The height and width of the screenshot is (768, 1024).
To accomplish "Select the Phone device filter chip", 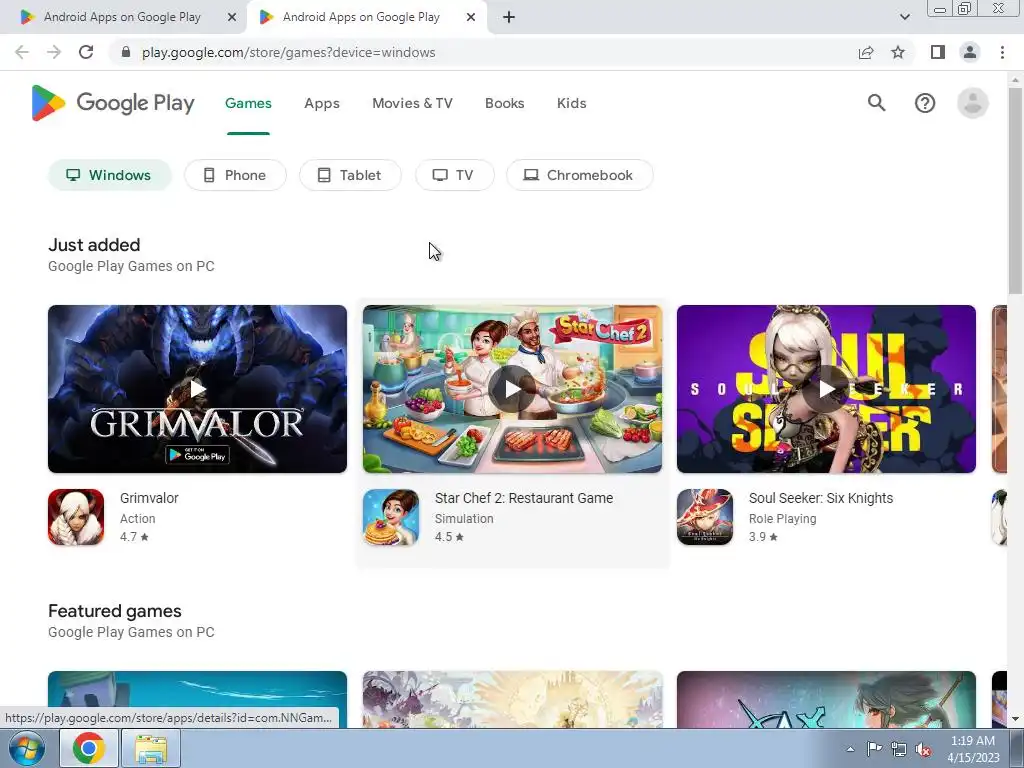I will 235,175.
